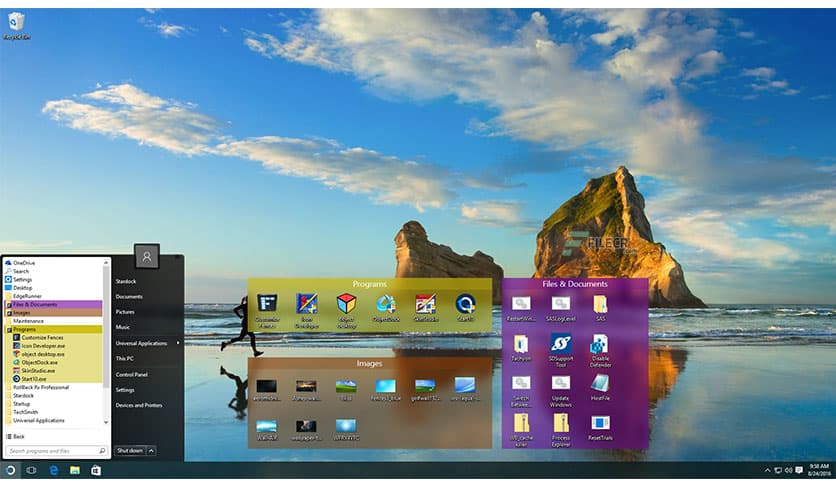Click the Start10 start button on taskbar
This screenshot has width=836, height=484.
10,470
